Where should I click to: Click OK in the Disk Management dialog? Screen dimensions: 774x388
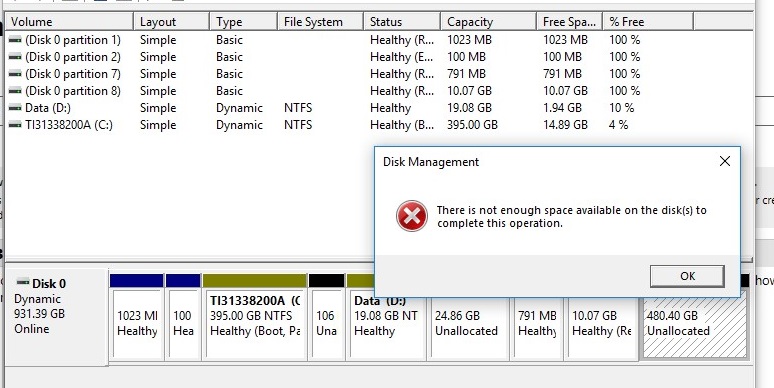click(x=687, y=276)
